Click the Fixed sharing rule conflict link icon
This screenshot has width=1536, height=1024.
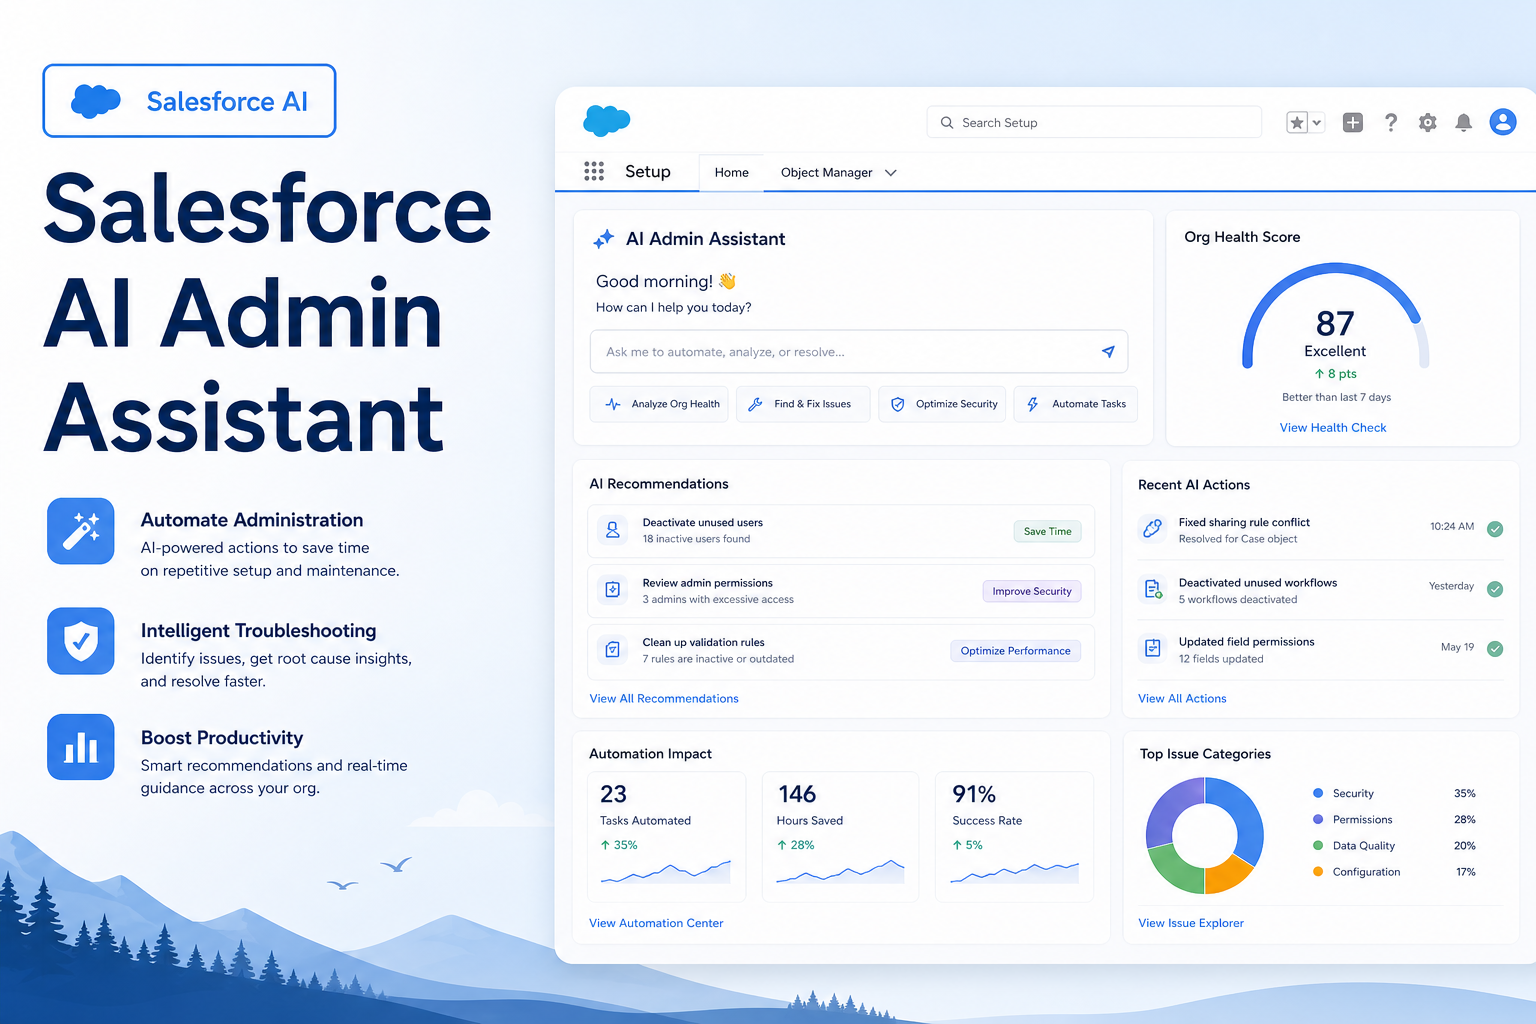(x=1152, y=529)
